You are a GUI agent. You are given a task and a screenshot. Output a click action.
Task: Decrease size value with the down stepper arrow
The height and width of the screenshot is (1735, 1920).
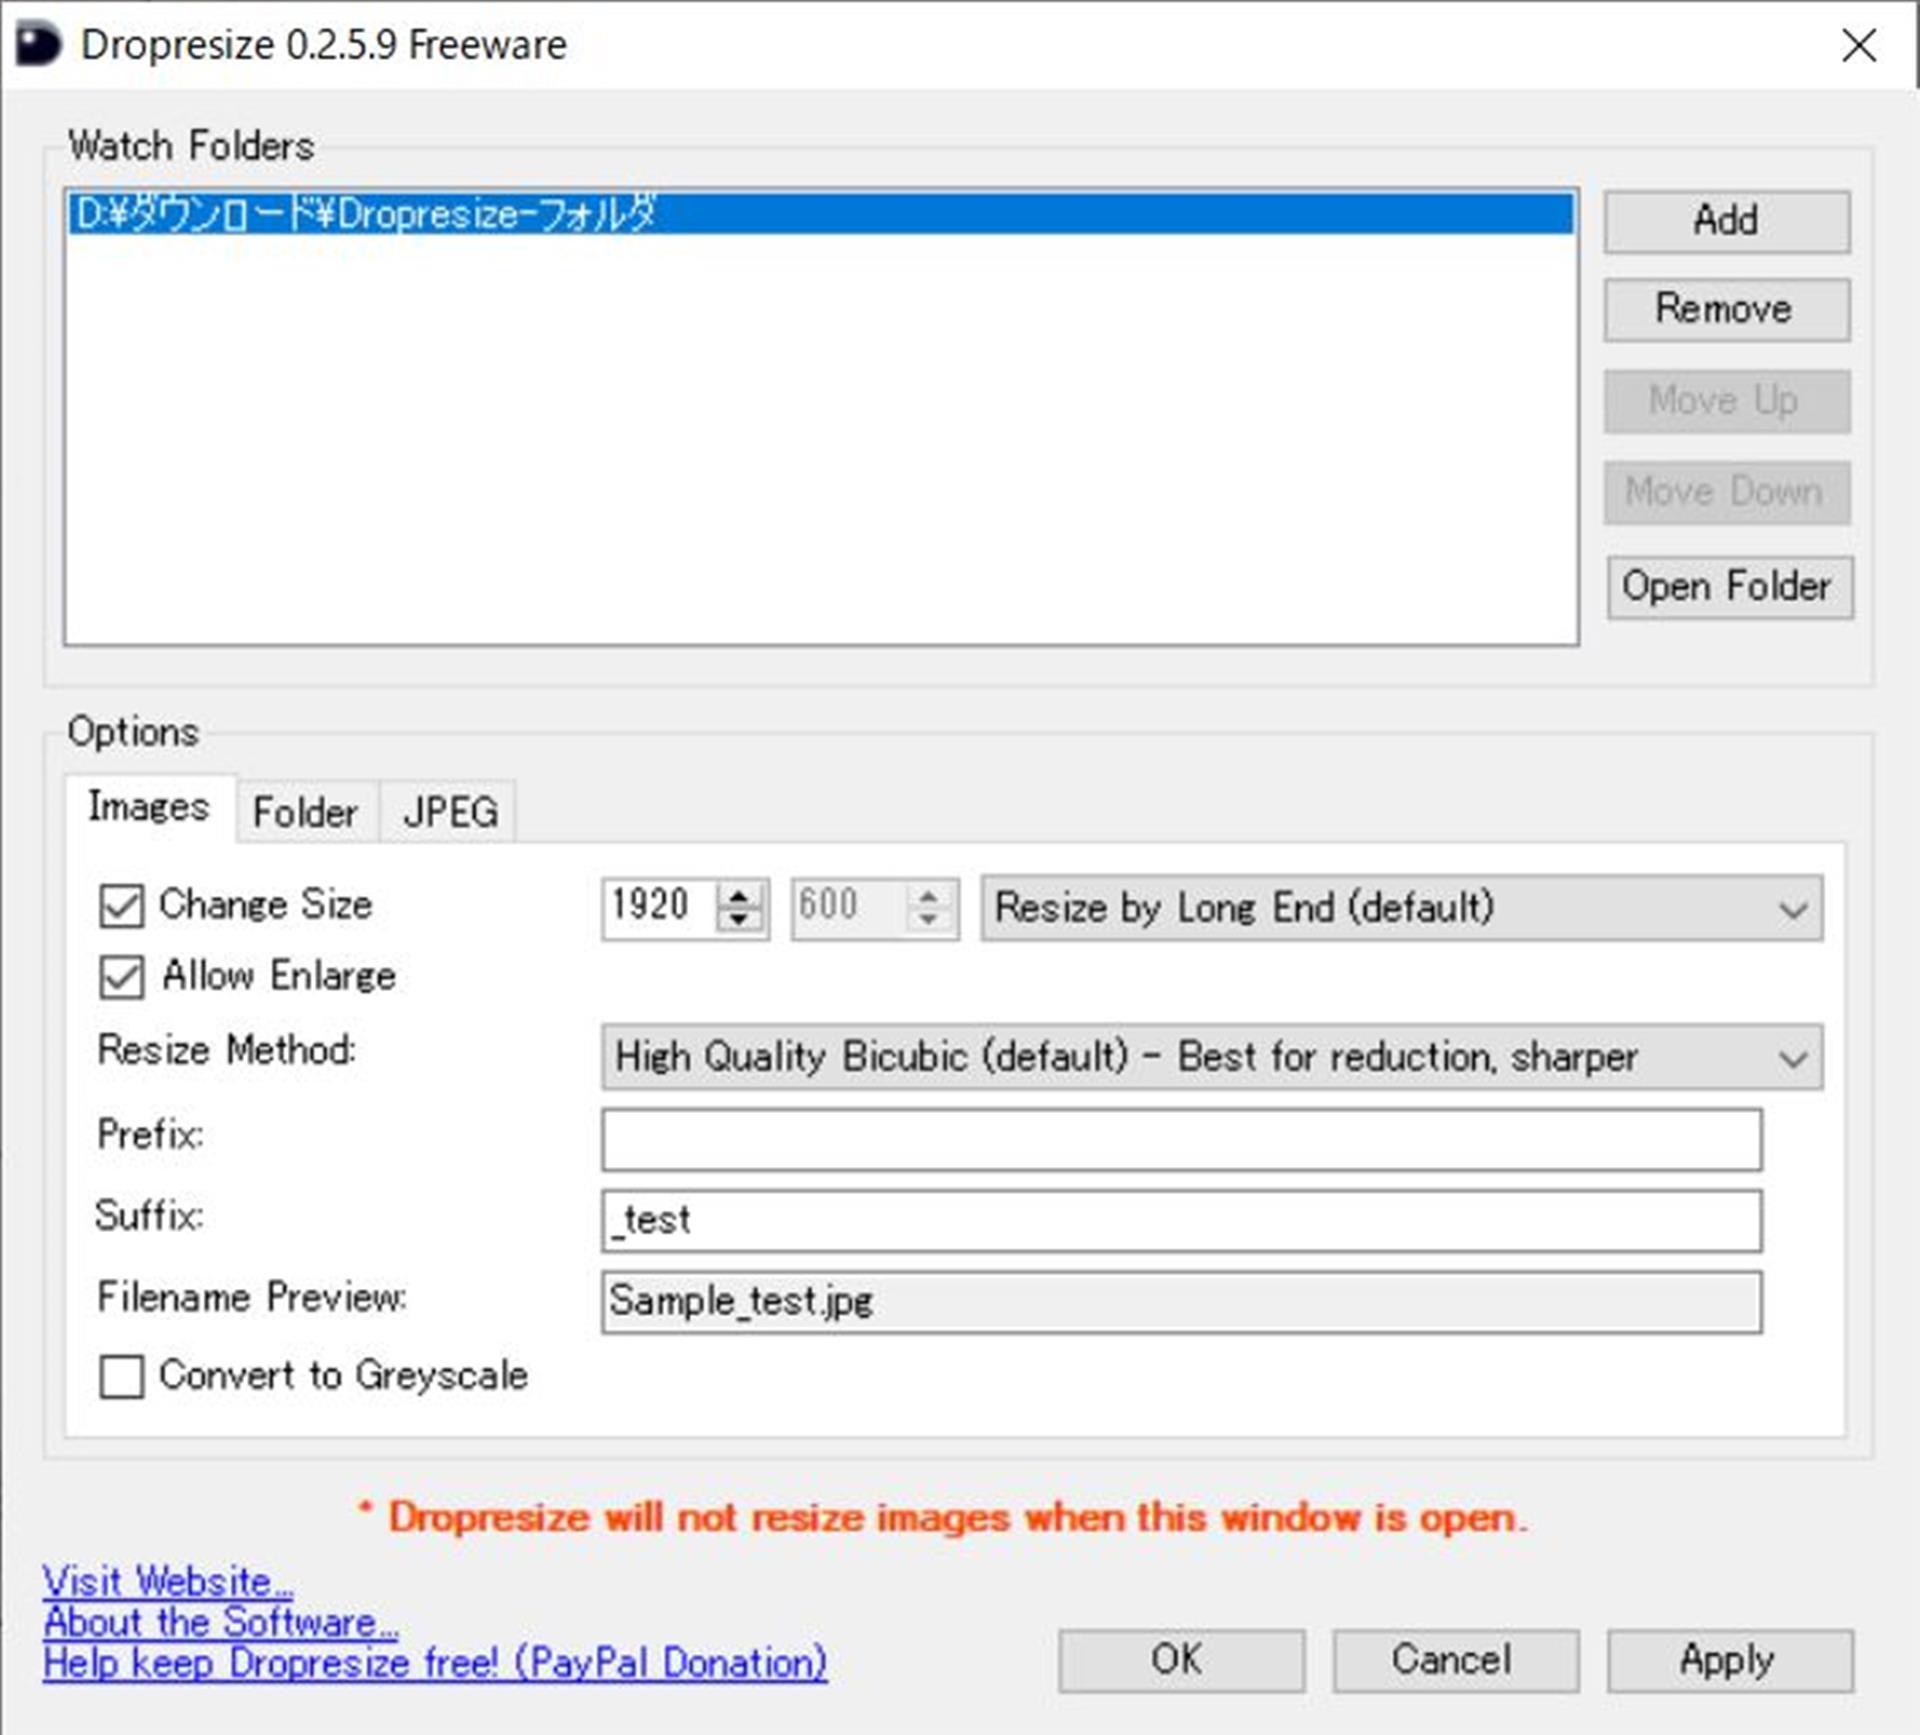click(x=739, y=920)
